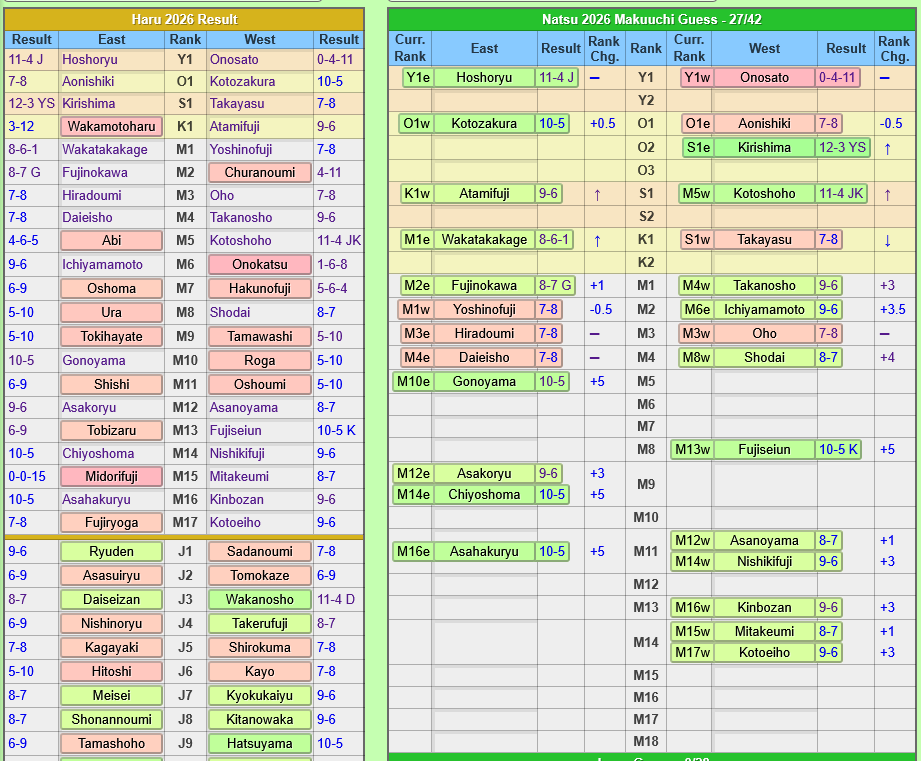
Task: Click Takerufuji button at J4 West
Action: [260, 624]
